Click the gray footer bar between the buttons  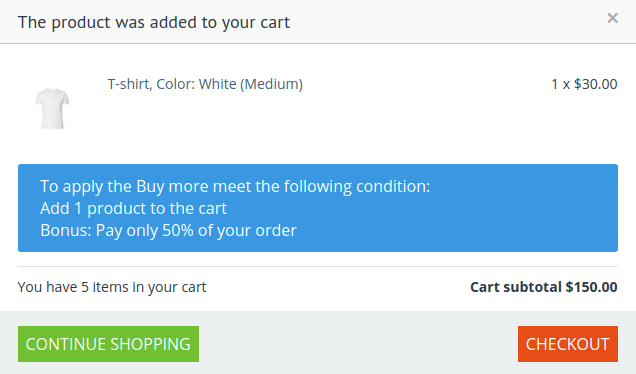tap(358, 344)
